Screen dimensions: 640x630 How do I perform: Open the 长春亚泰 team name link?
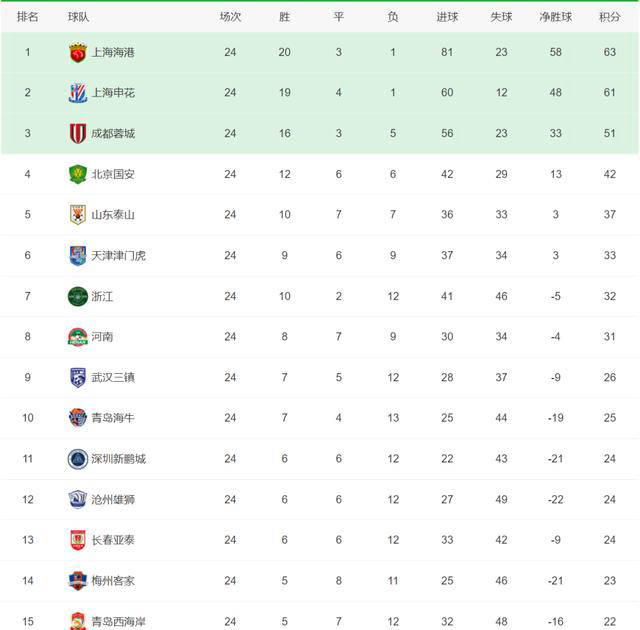pyautogui.click(x=112, y=540)
